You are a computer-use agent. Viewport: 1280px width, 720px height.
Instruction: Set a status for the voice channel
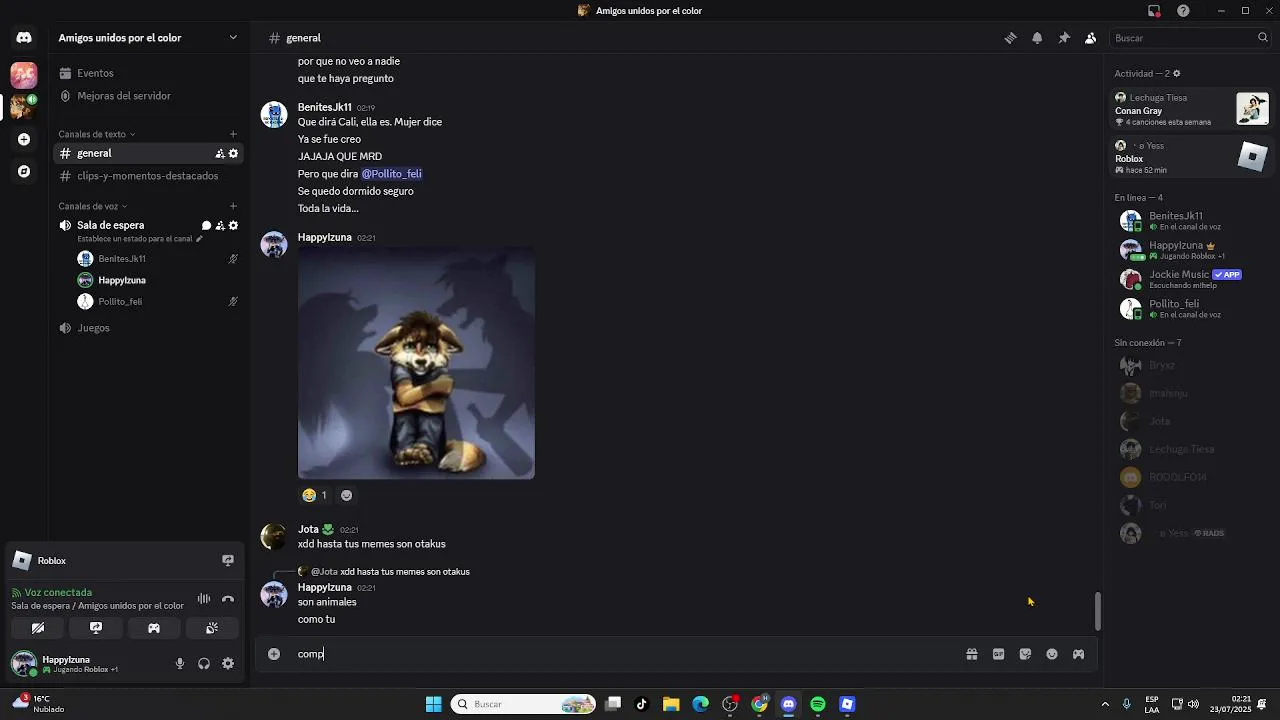tap(139, 239)
